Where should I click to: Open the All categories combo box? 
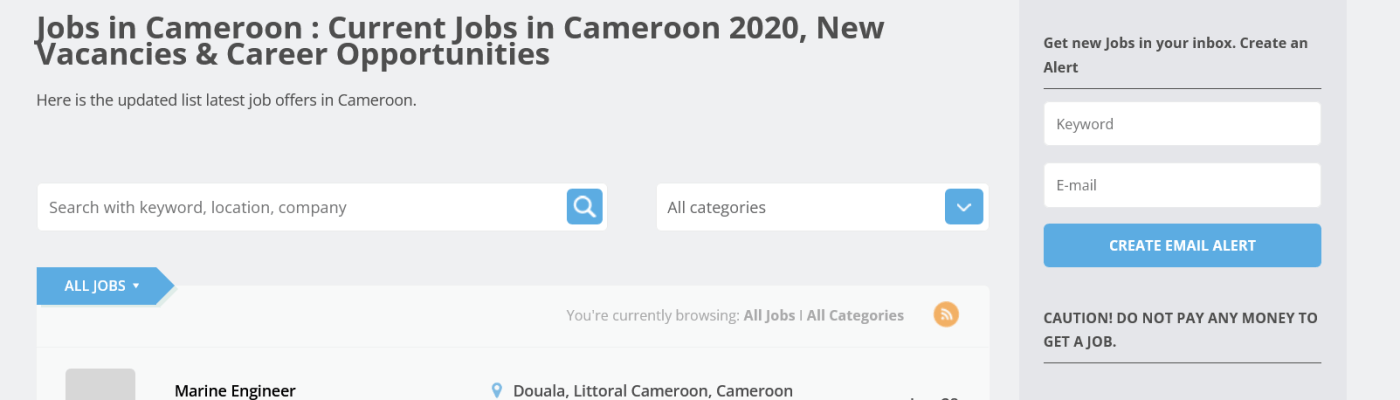pos(800,207)
